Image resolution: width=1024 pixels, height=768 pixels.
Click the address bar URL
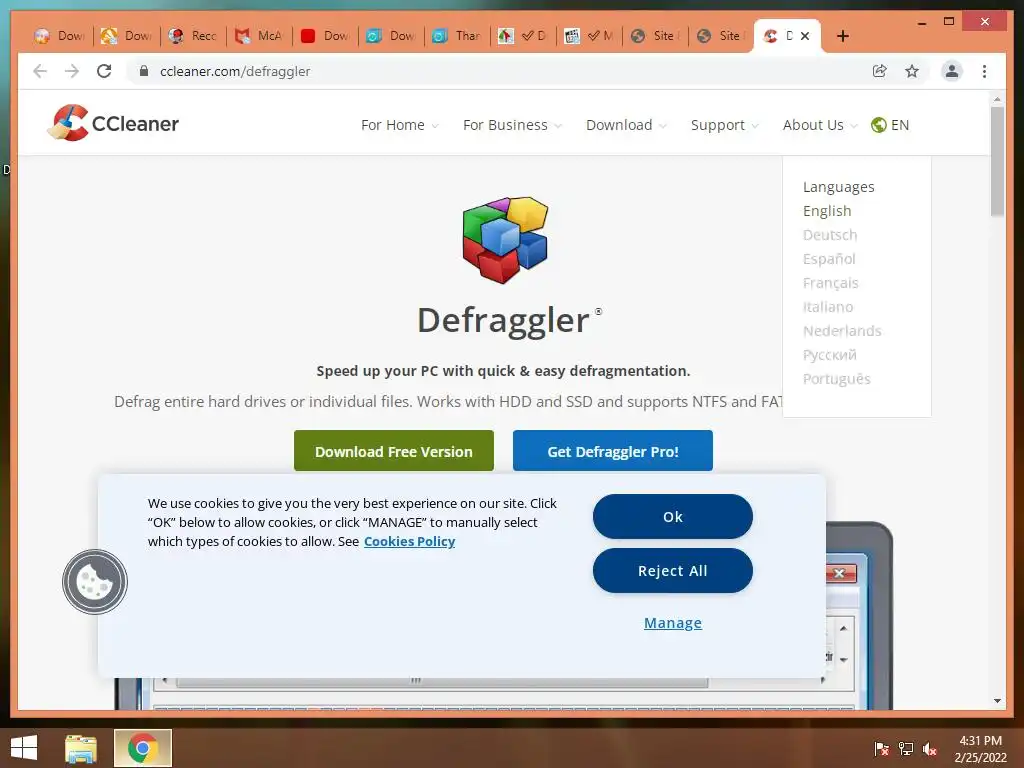click(235, 71)
